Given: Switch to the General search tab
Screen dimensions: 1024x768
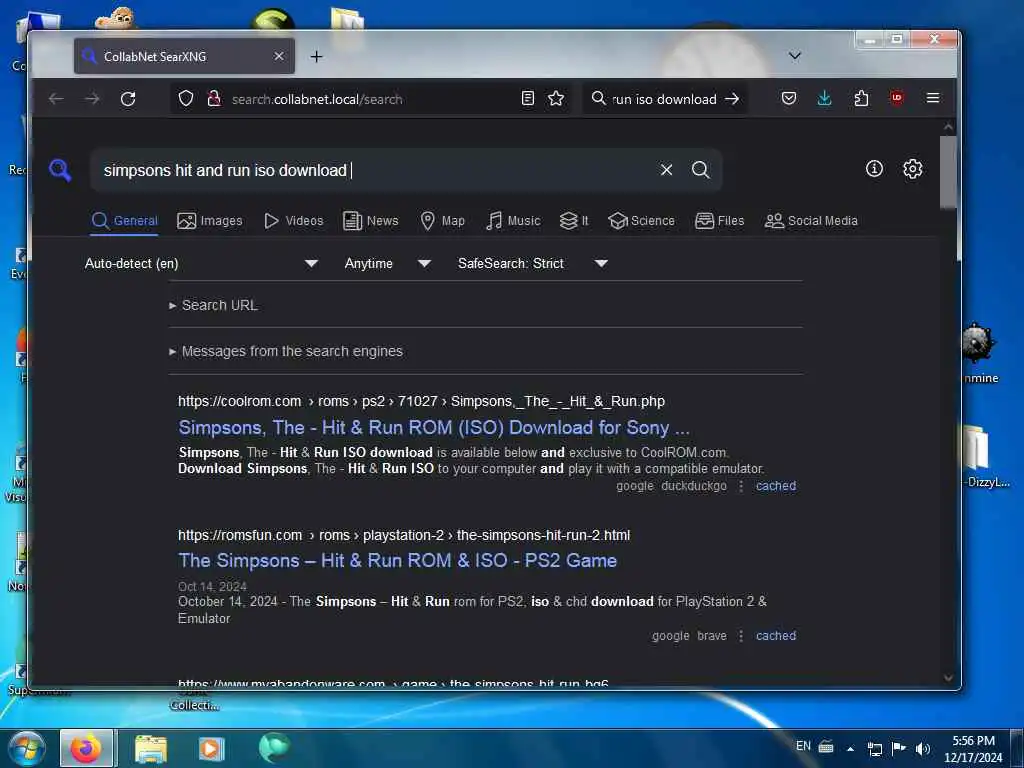Looking at the screenshot, I should [x=125, y=221].
